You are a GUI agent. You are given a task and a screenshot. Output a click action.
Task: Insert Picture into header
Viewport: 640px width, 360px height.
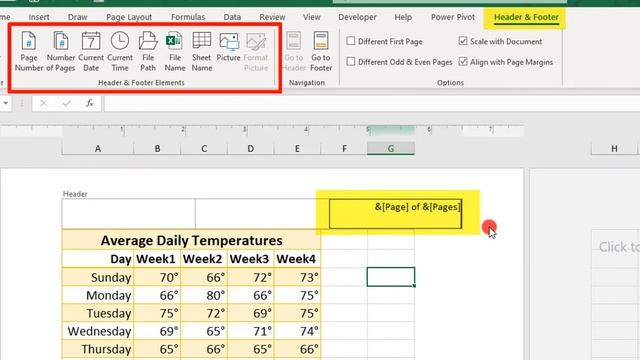tap(229, 47)
